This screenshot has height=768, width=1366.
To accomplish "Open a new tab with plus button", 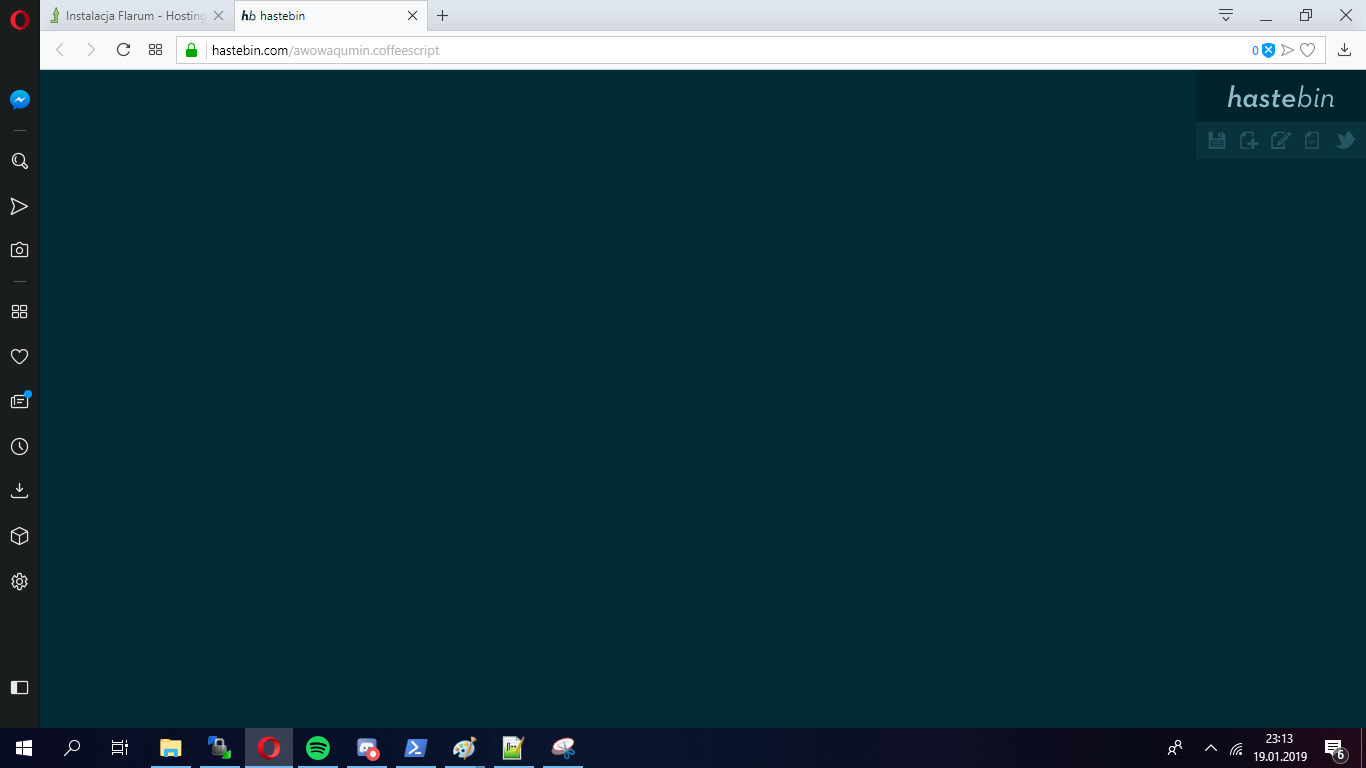I will [443, 16].
